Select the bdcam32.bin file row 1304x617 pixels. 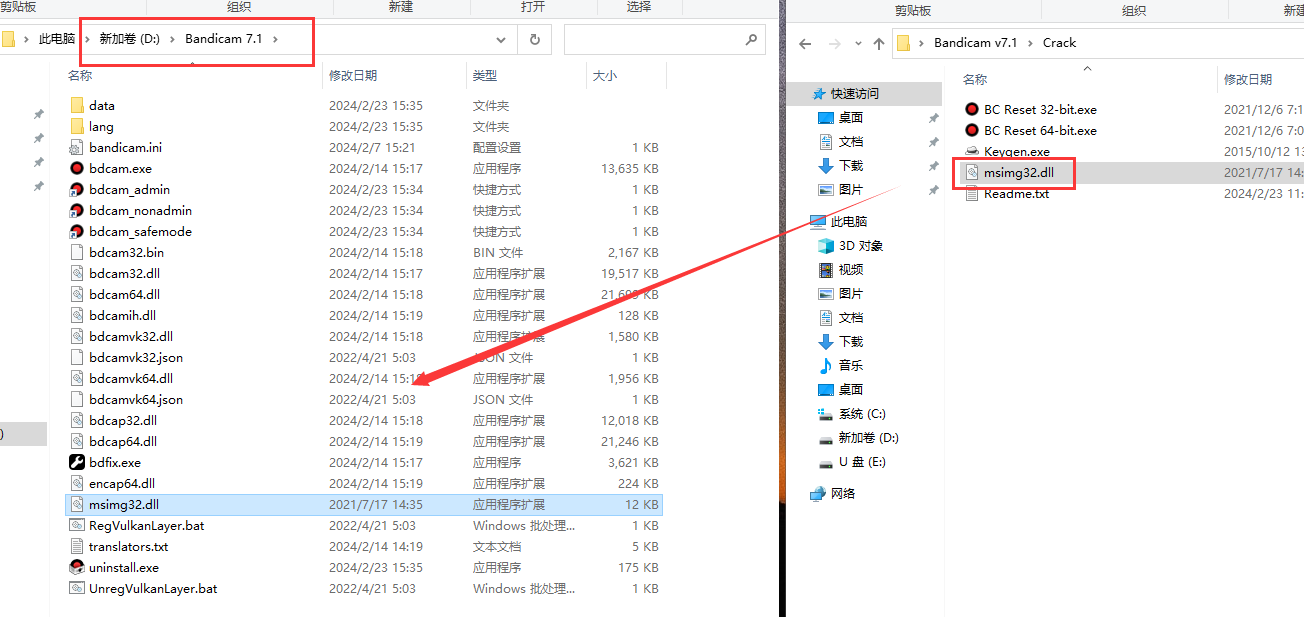pos(364,252)
